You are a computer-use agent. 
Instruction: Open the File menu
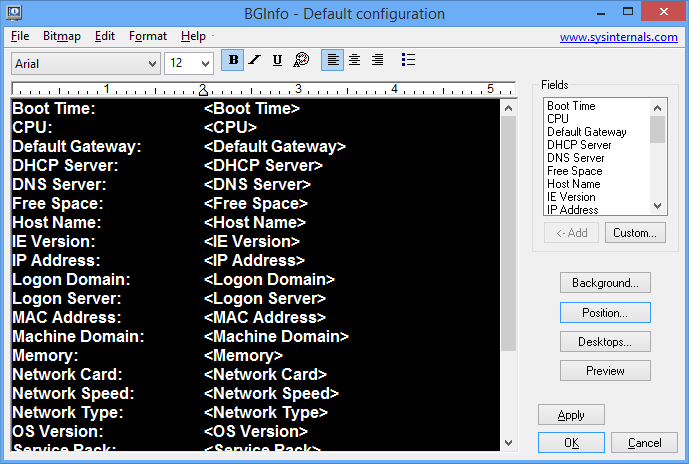click(20, 36)
